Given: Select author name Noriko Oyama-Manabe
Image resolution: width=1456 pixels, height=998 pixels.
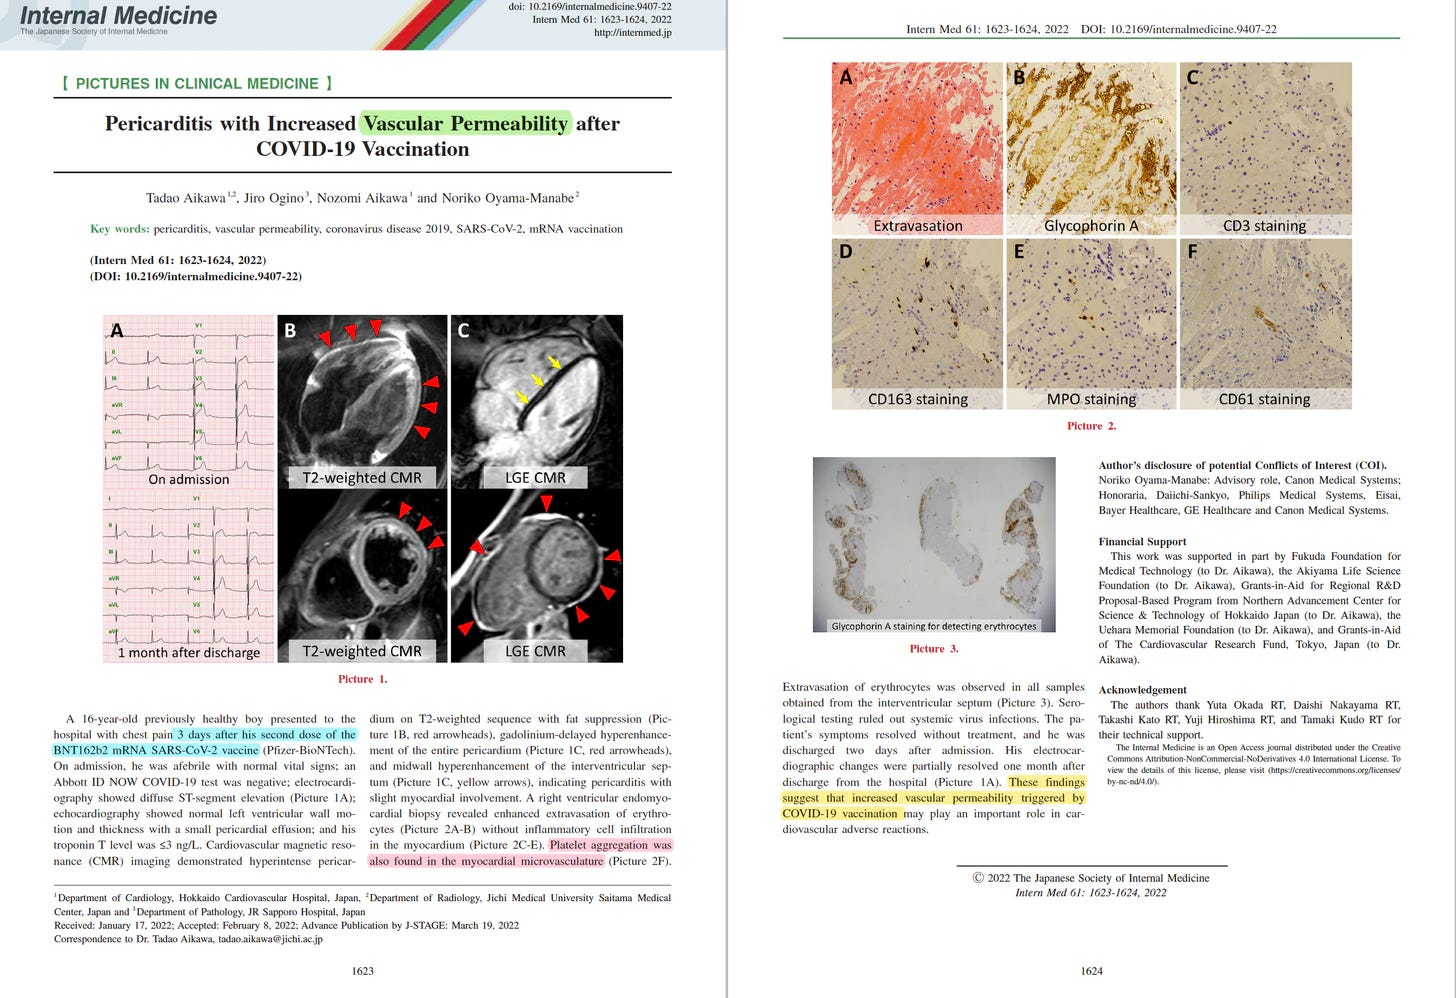Looking at the screenshot, I should click(x=507, y=198).
